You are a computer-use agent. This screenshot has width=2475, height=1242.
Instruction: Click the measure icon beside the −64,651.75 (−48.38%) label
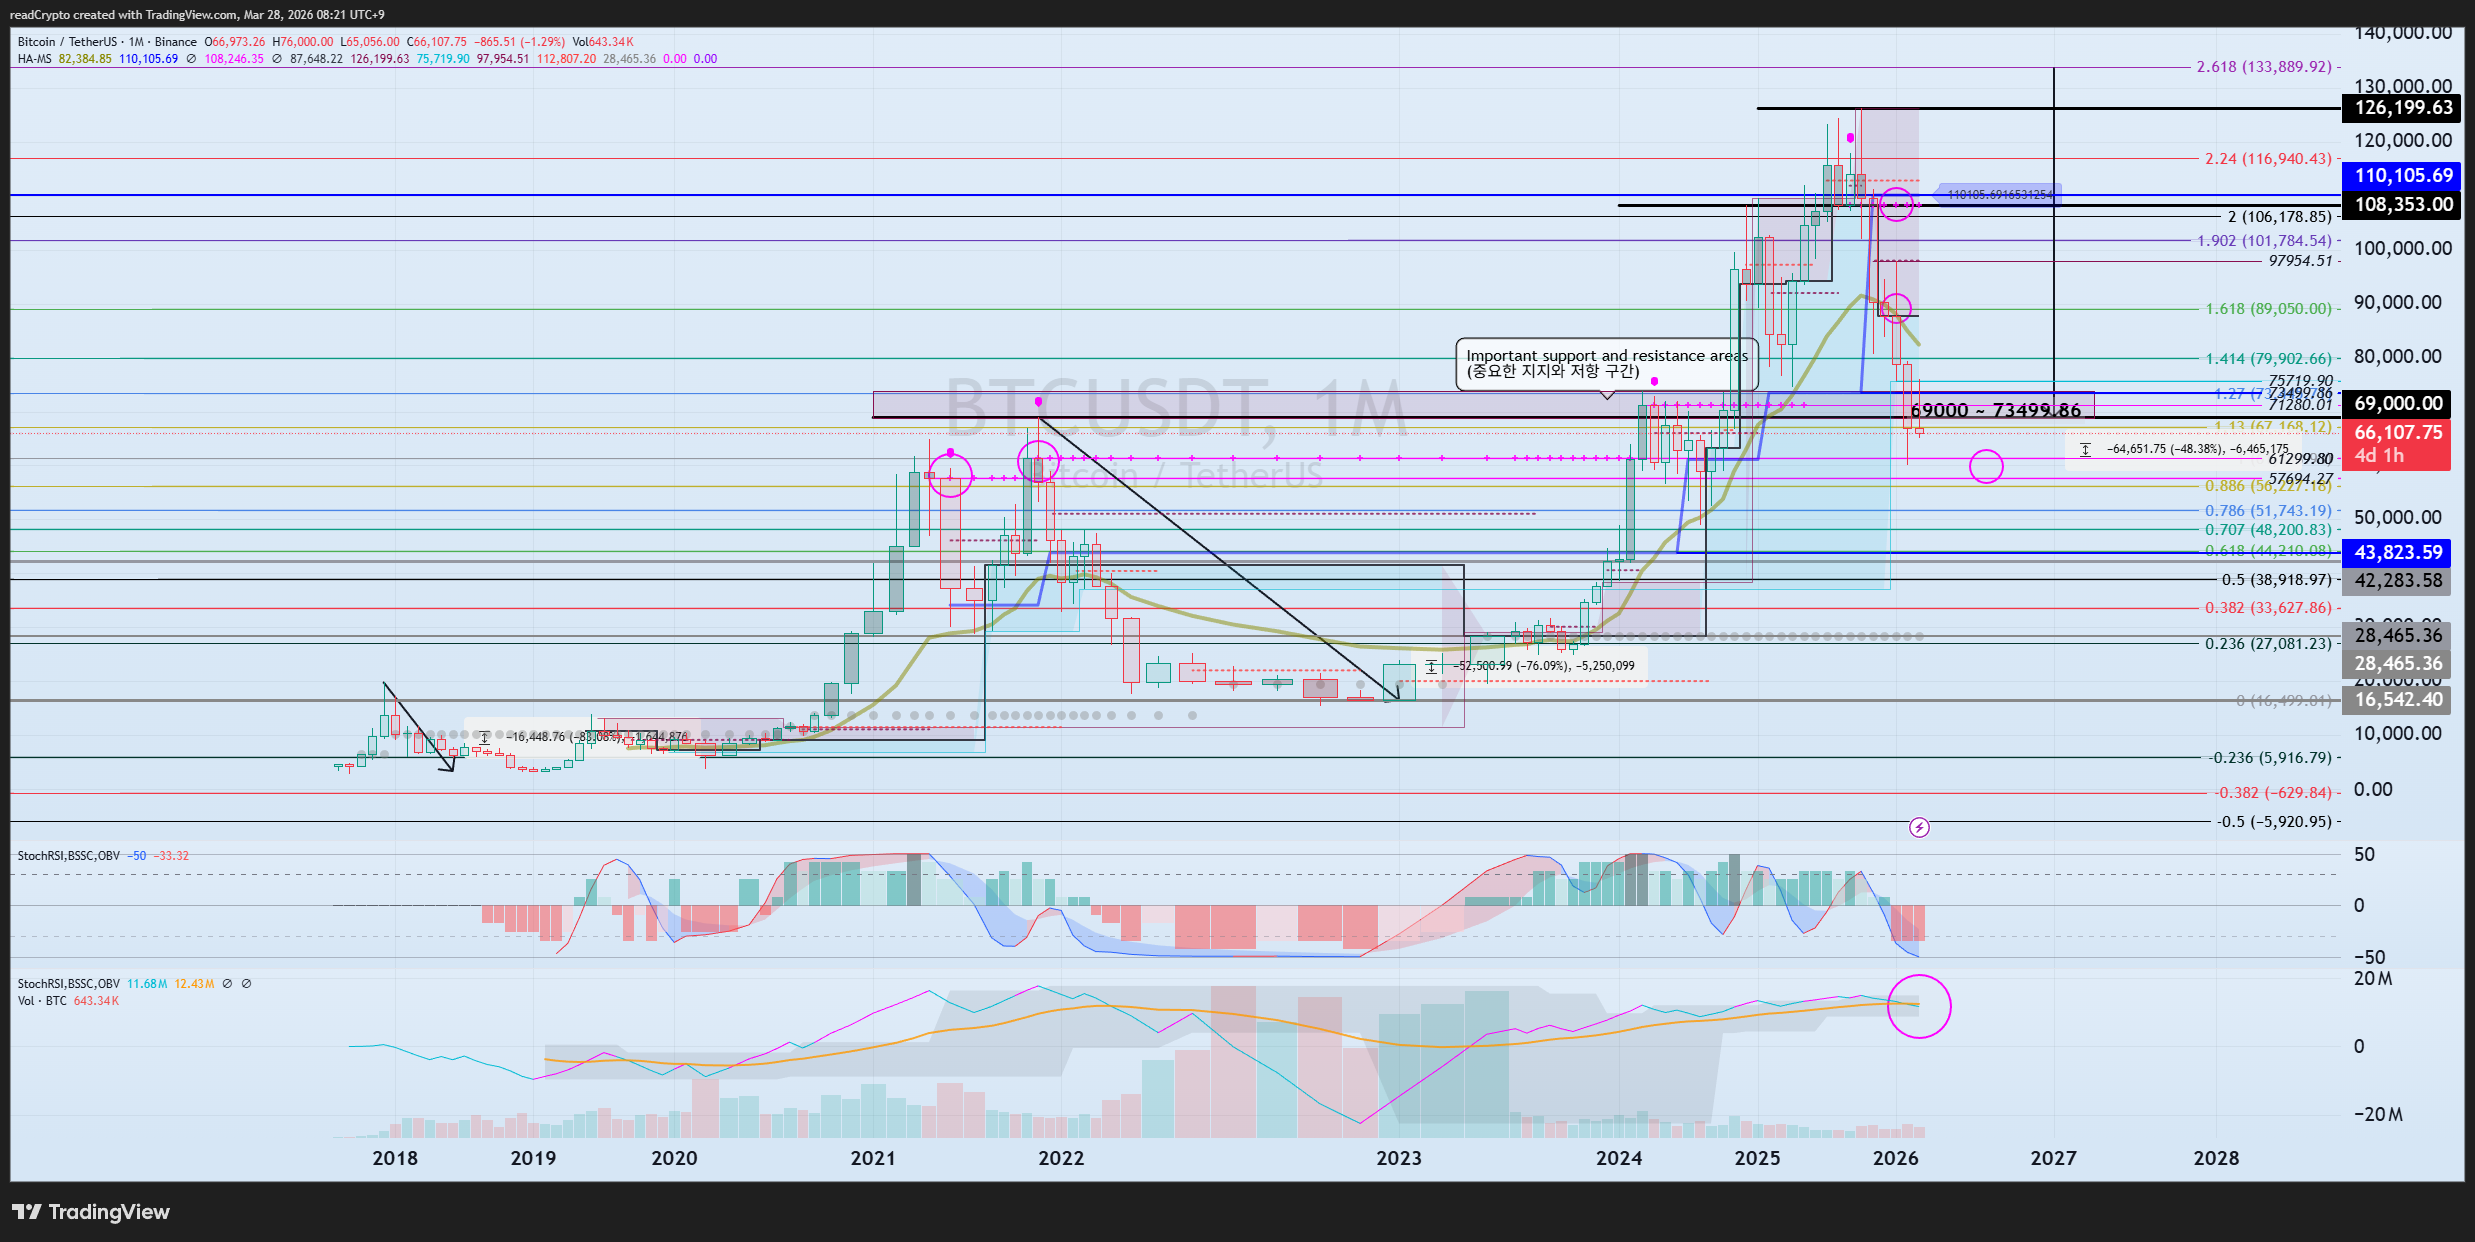coord(2085,450)
